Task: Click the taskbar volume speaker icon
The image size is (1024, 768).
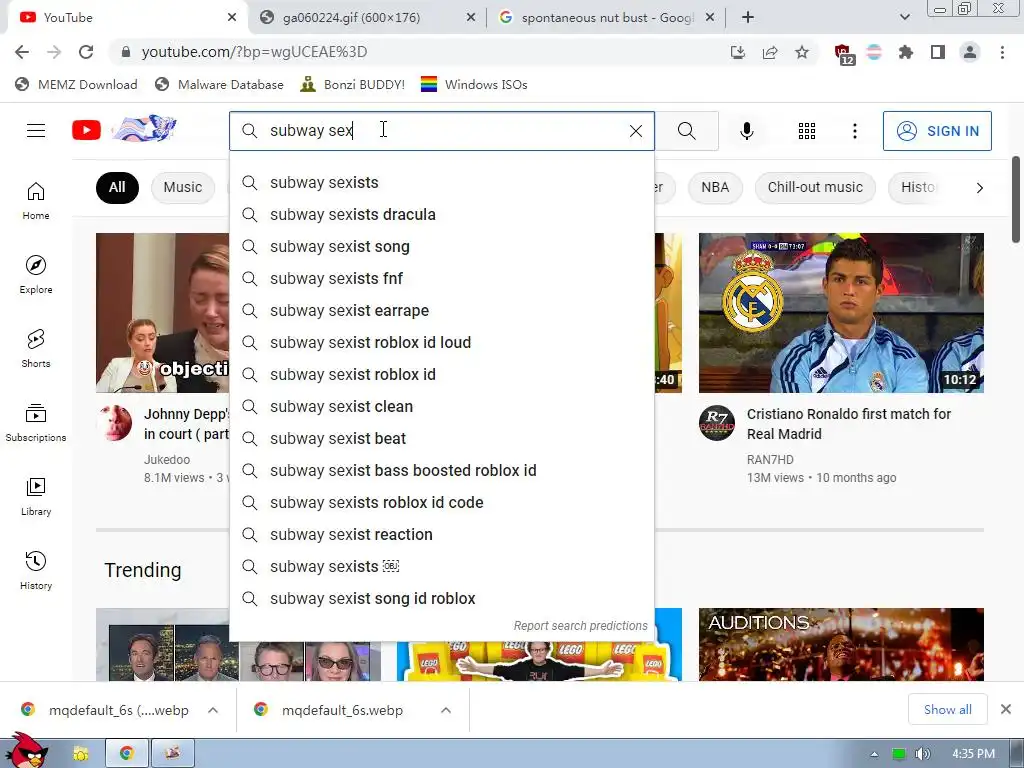Action: [922, 754]
